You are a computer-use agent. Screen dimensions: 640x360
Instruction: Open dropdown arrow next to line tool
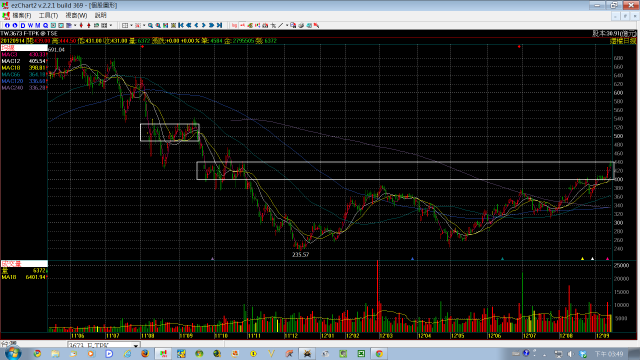click(287, 25)
